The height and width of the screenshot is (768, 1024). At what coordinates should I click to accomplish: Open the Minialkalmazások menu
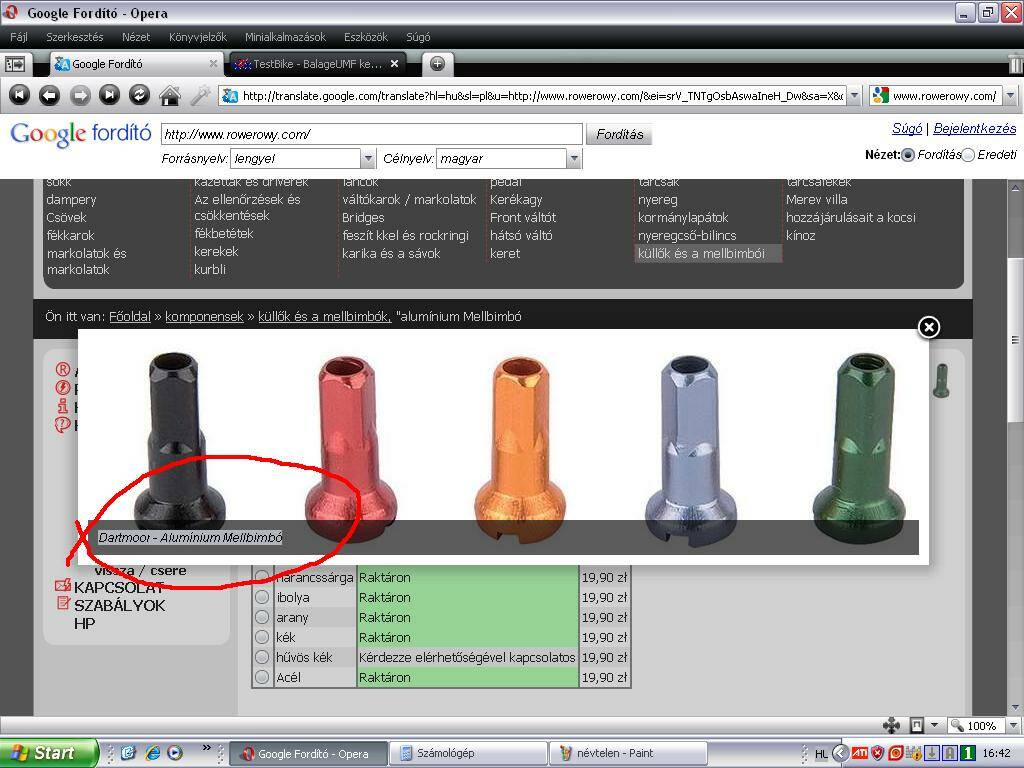[285, 37]
